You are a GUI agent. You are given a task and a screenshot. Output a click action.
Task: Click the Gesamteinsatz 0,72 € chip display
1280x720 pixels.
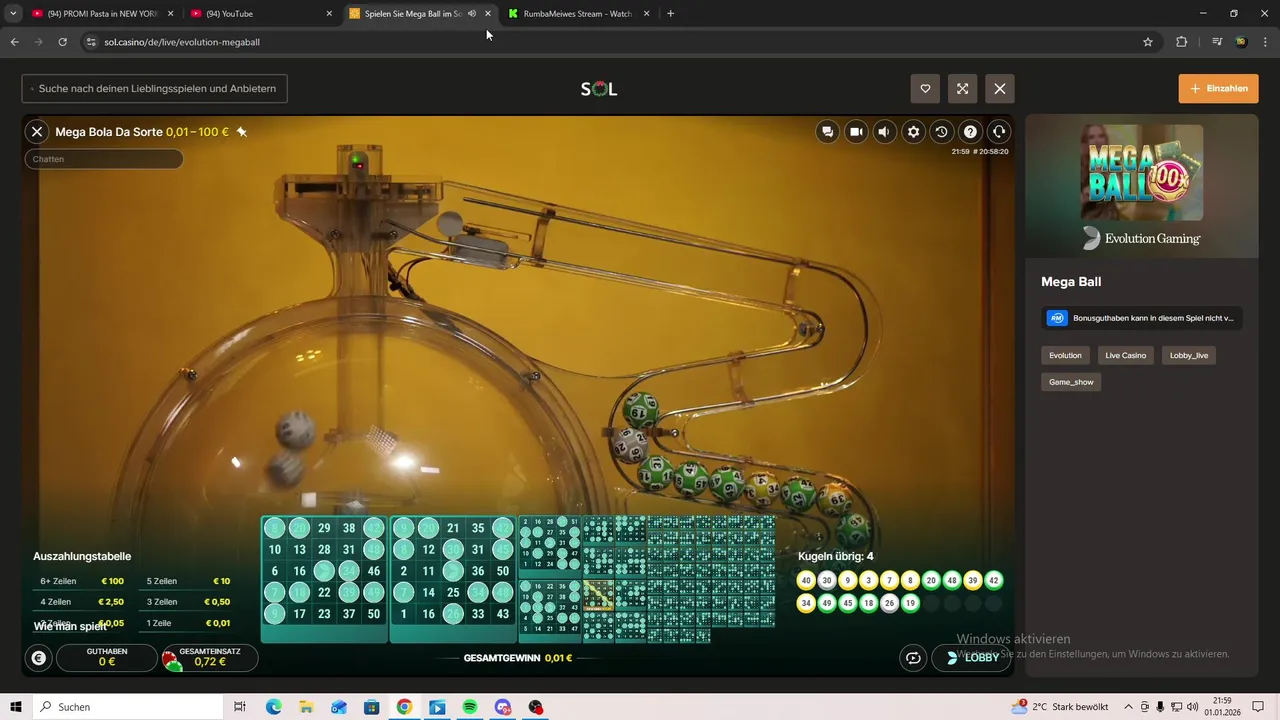pos(210,658)
